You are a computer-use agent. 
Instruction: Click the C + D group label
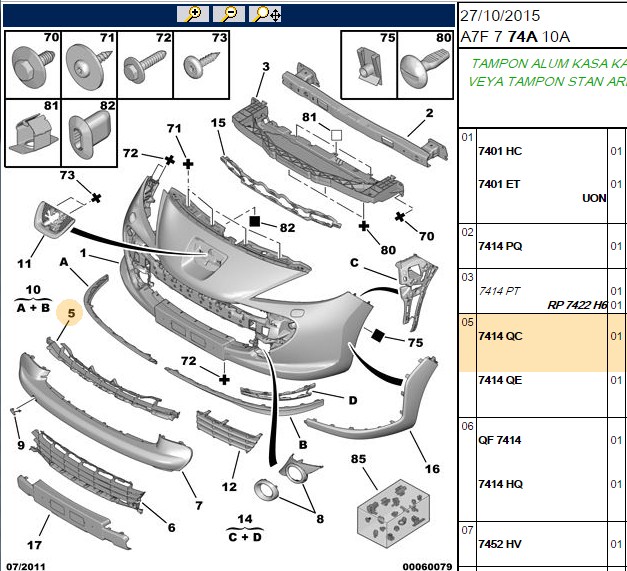245,537
